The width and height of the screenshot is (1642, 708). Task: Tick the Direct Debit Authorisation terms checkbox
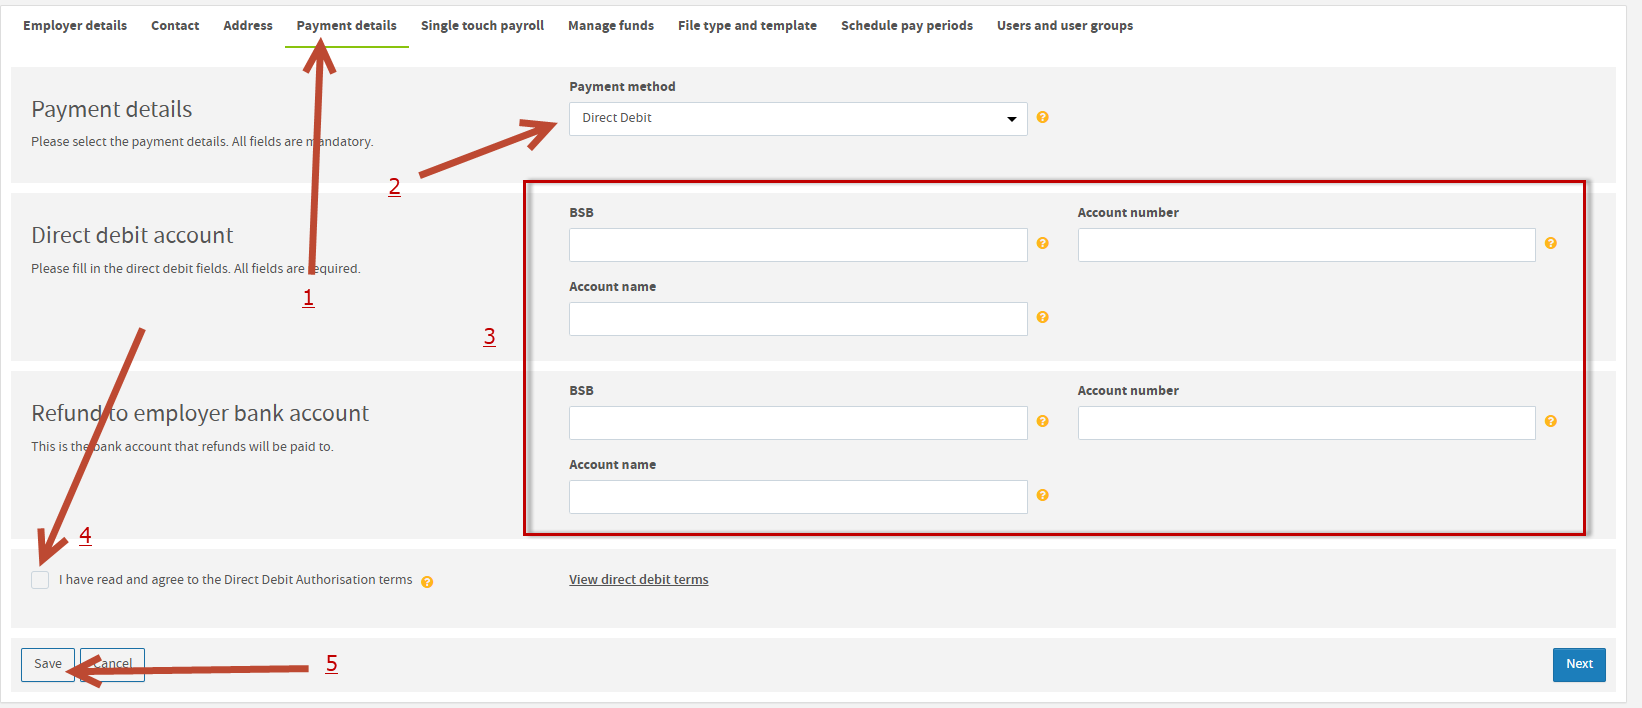point(40,580)
